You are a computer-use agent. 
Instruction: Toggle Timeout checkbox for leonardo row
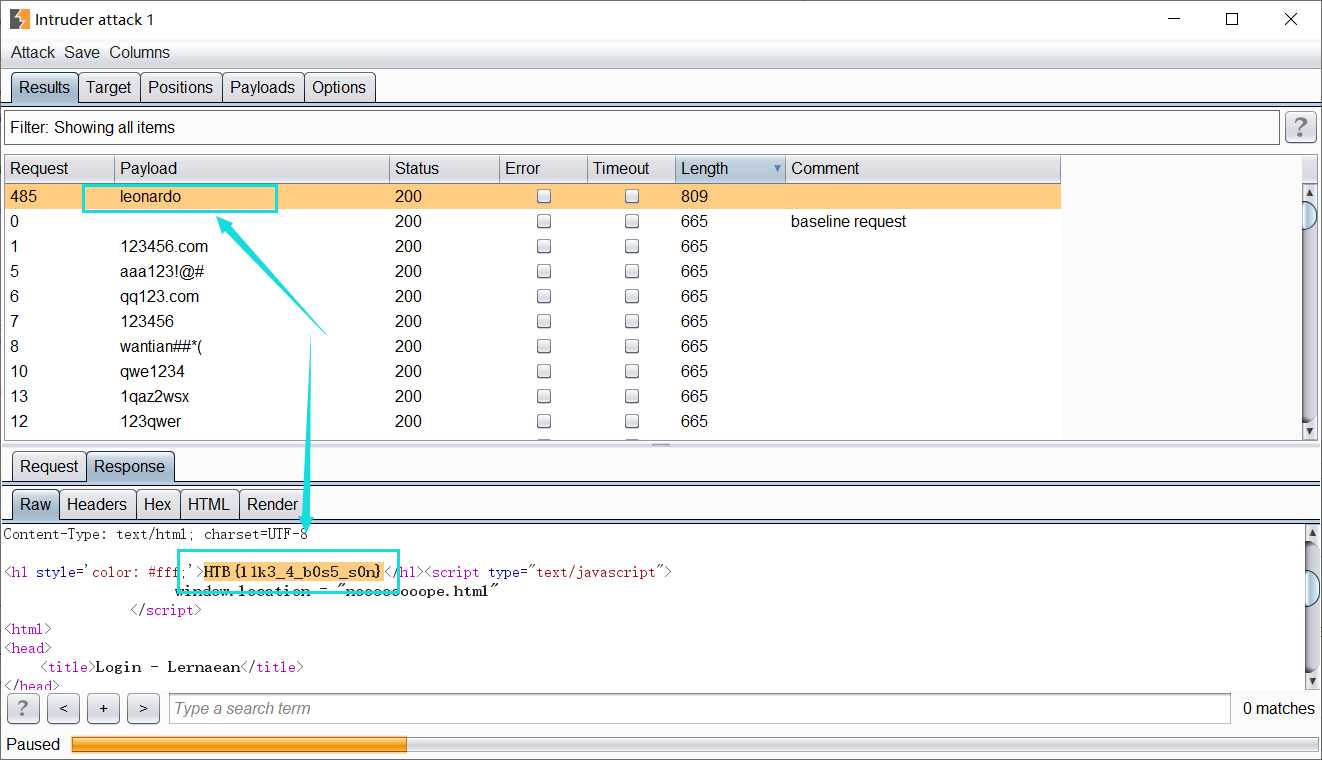click(x=632, y=196)
